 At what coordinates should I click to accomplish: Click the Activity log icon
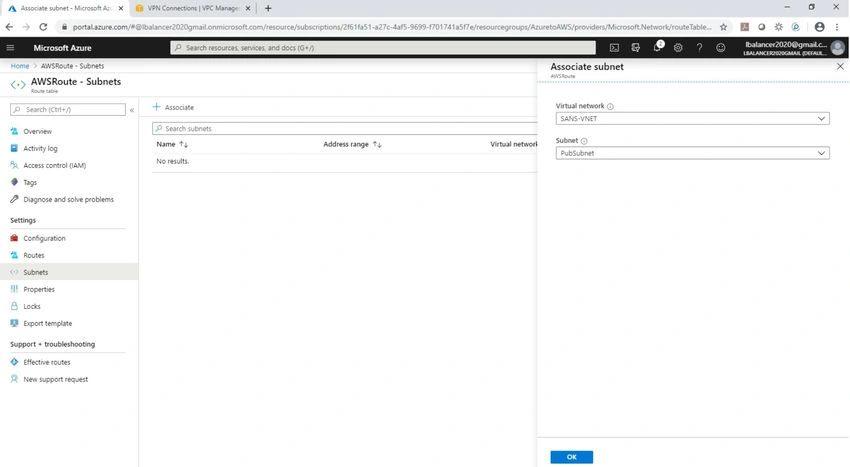click(x=15, y=148)
